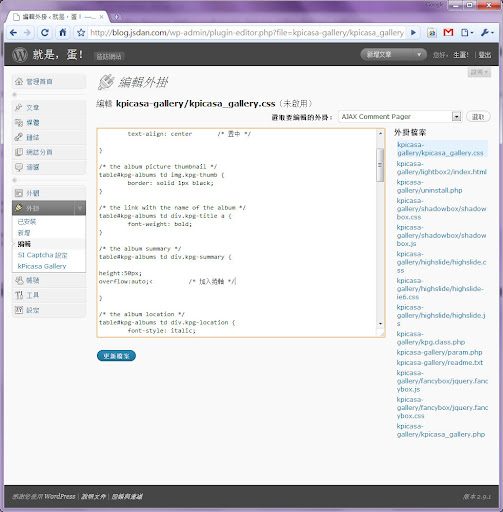Image resolution: width=503 pixels, height=512 pixels.
Task: Click the code editor scrollbar down arrow
Action: 380,324
